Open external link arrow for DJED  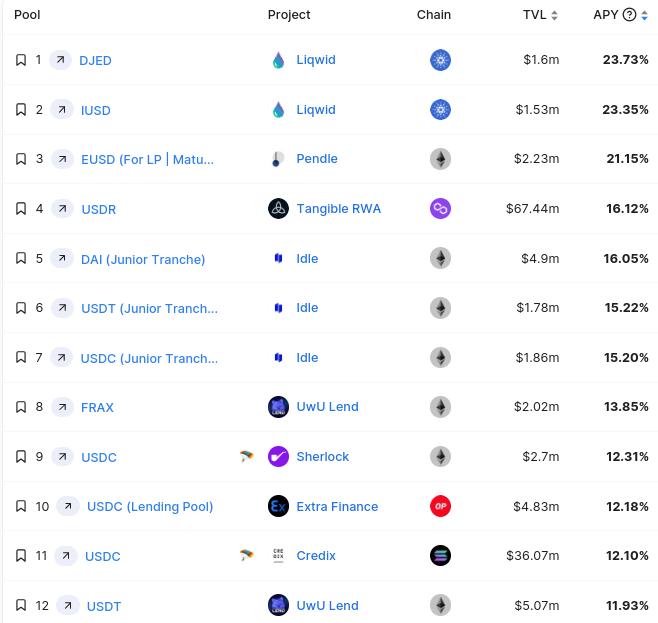pyautogui.click(x=61, y=60)
